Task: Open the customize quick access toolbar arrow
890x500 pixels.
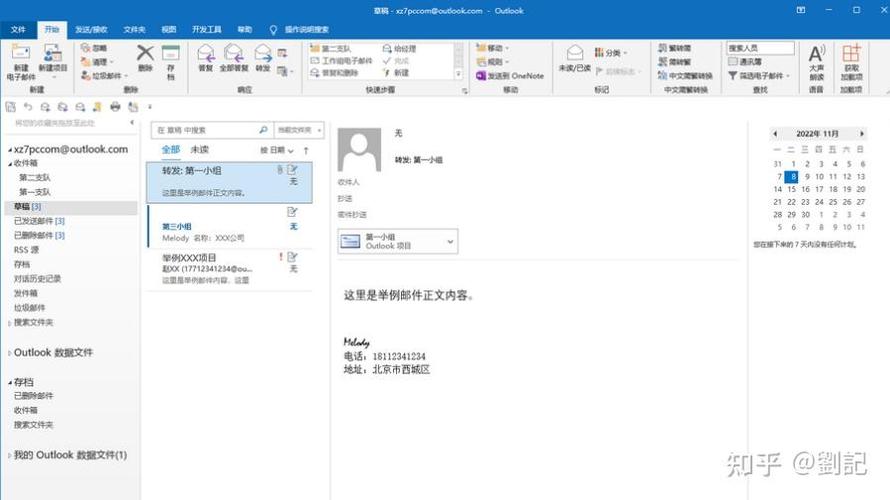Action: point(150,107)
